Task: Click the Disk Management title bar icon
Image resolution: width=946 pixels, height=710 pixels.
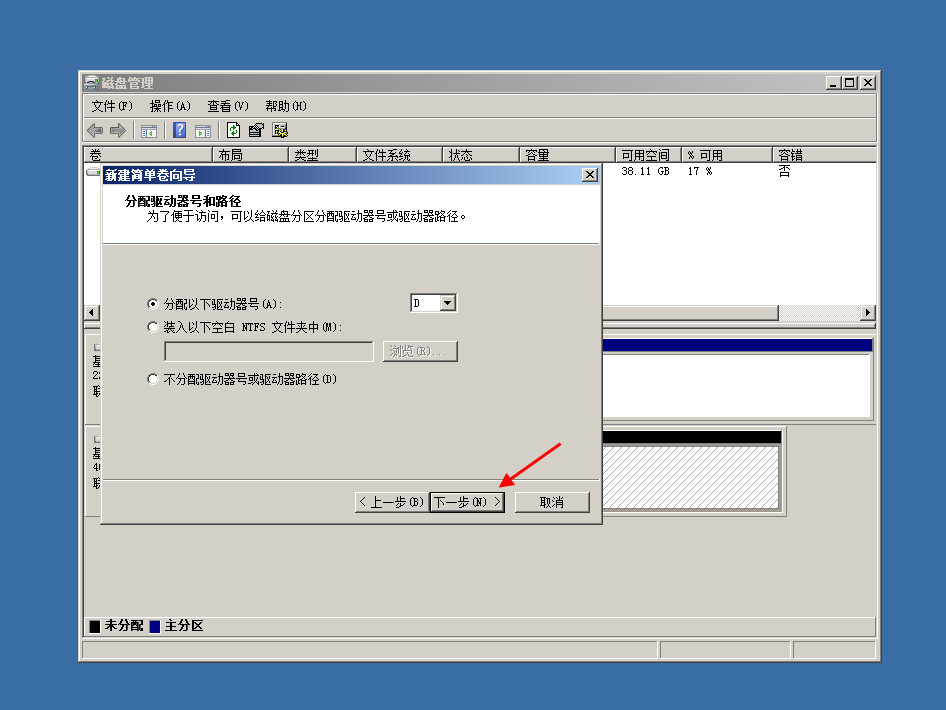Action: point(91,83)
